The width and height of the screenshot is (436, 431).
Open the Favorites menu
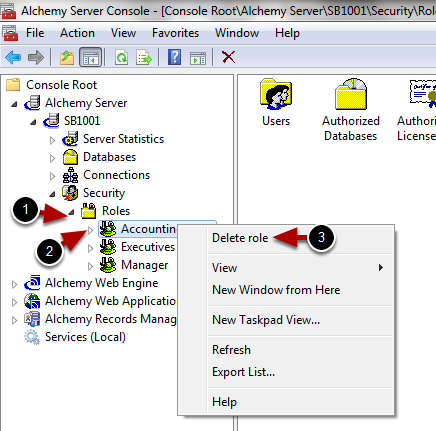tap(175, 33)
